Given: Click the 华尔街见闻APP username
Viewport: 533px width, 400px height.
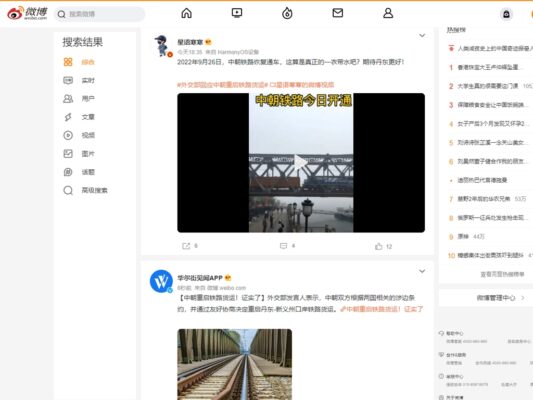Looking at the screenshot, I should 200,278.
